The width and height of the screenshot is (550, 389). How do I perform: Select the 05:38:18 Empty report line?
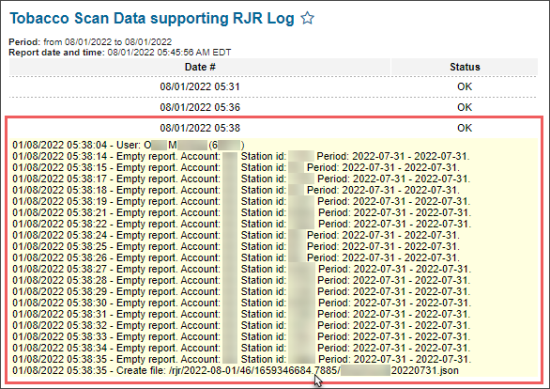click(236, 190)
